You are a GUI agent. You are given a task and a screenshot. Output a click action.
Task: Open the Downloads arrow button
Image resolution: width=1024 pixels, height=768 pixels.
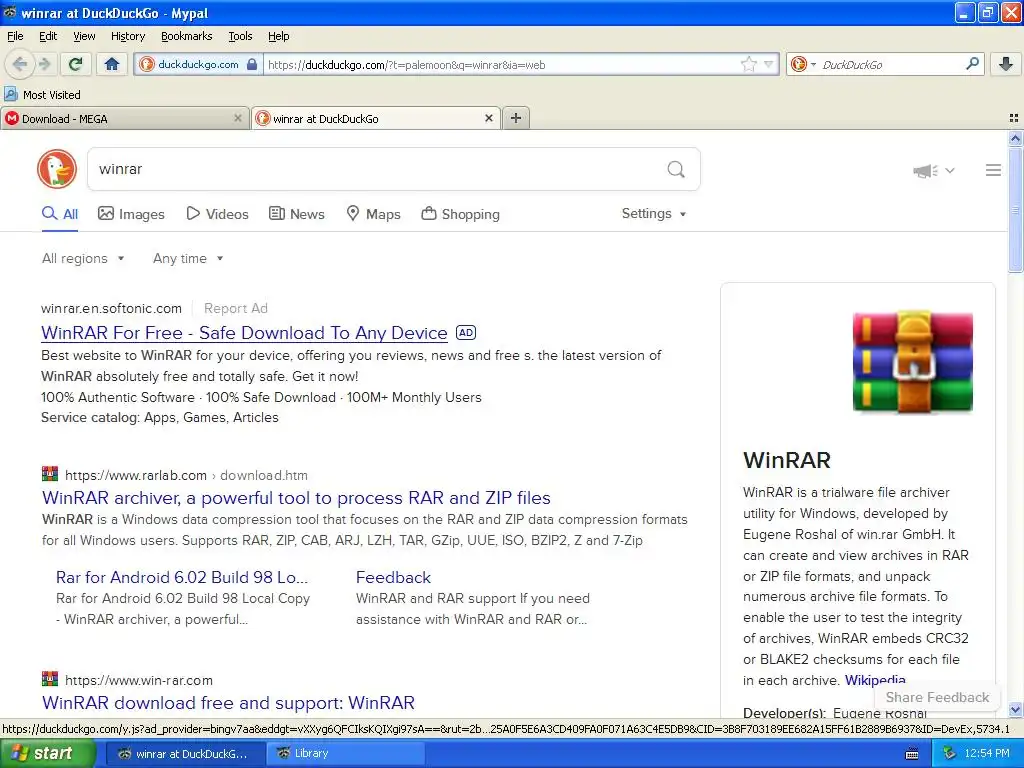tap(1006, 64)
